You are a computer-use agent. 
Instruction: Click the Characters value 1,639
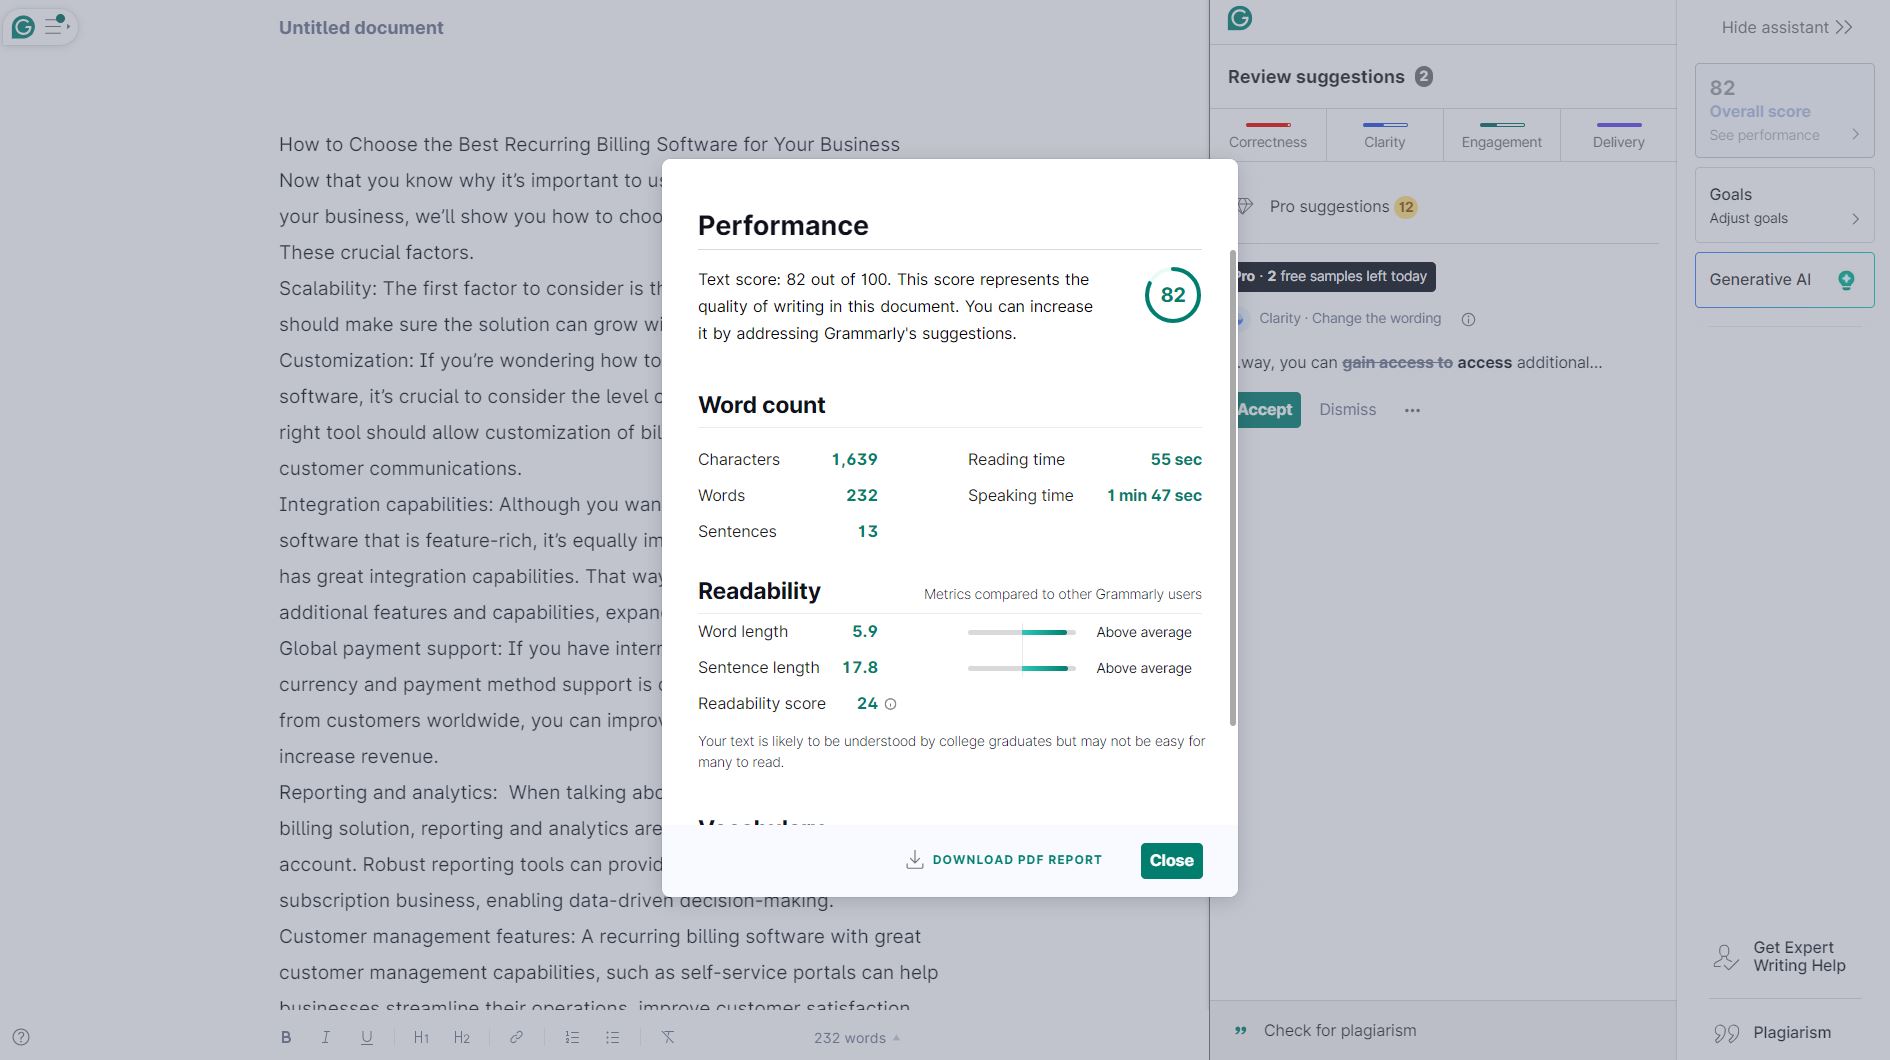click(x=854, y=459)
